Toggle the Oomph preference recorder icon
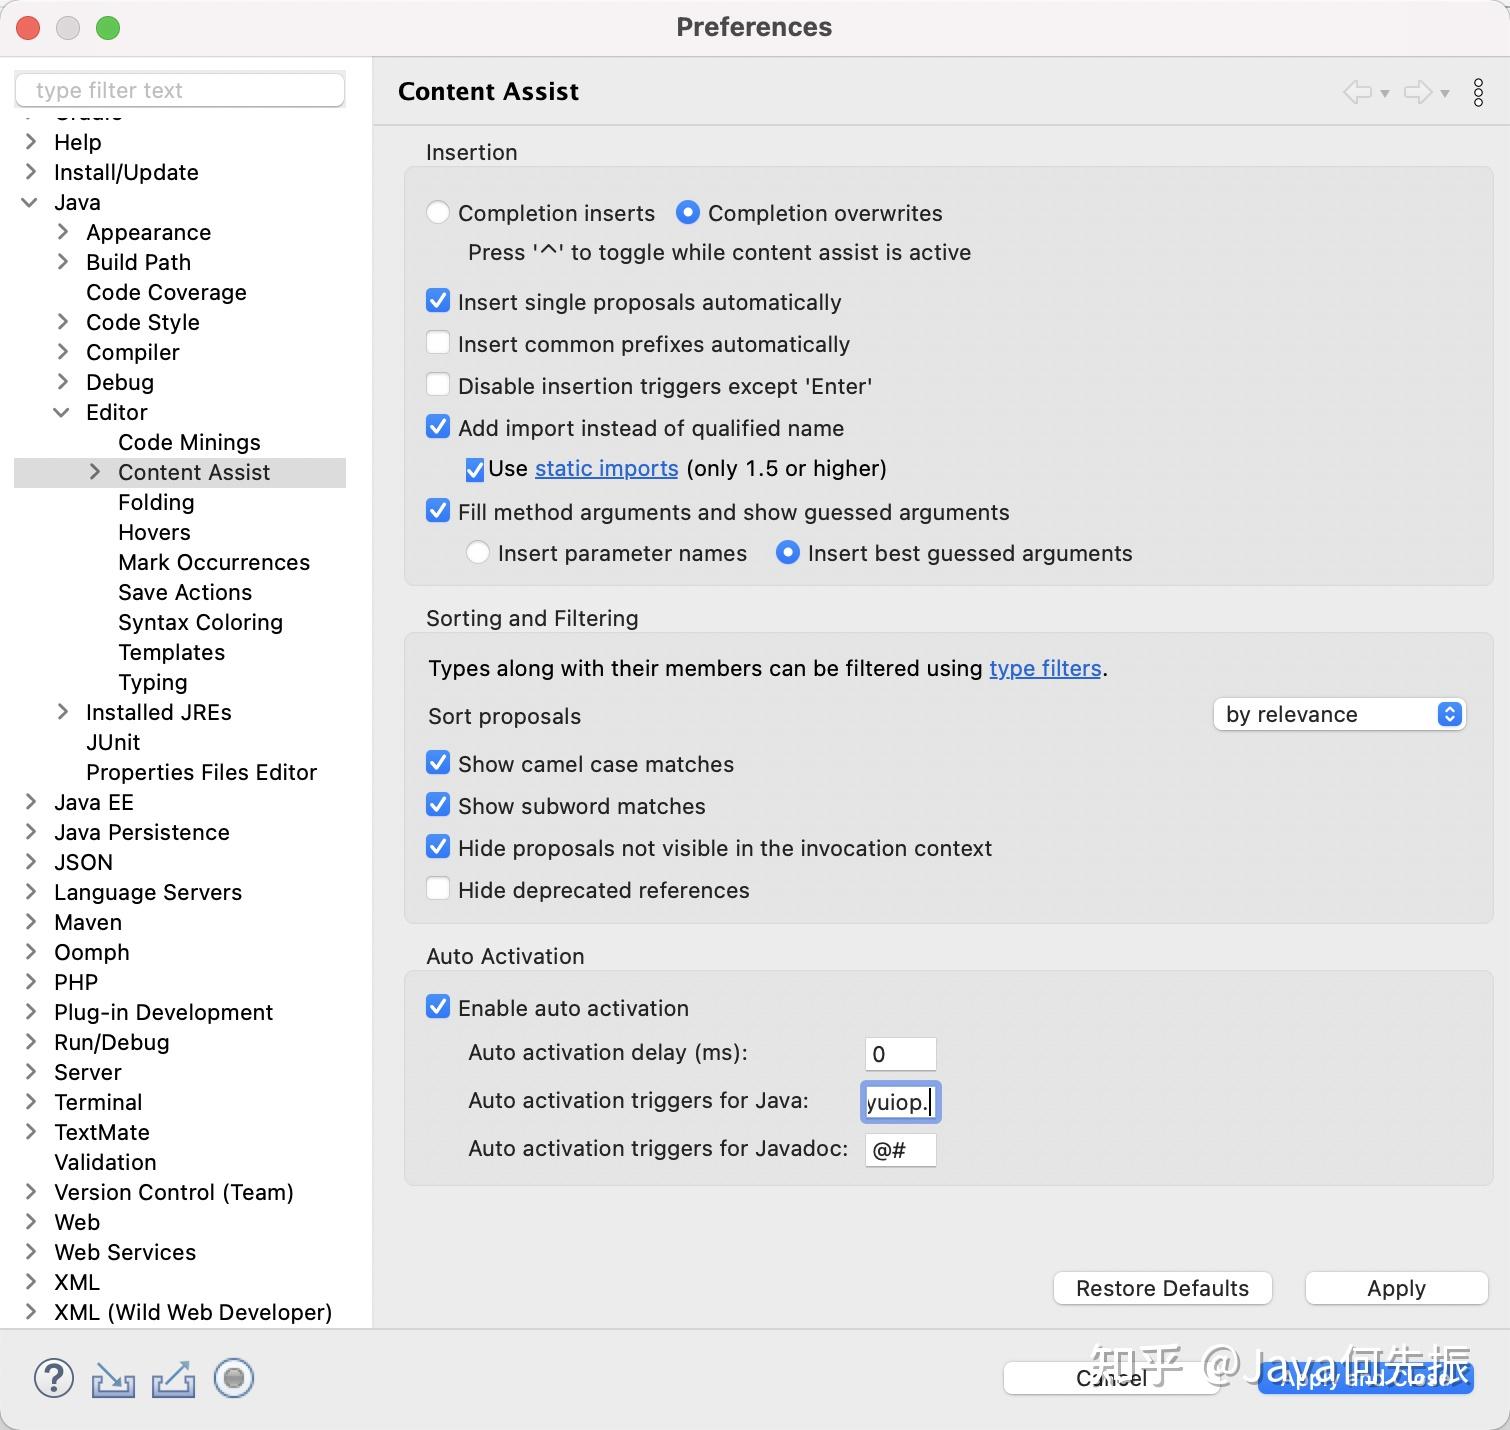The height and width of the screenshot is (1430, 1510). (234, 1378)
